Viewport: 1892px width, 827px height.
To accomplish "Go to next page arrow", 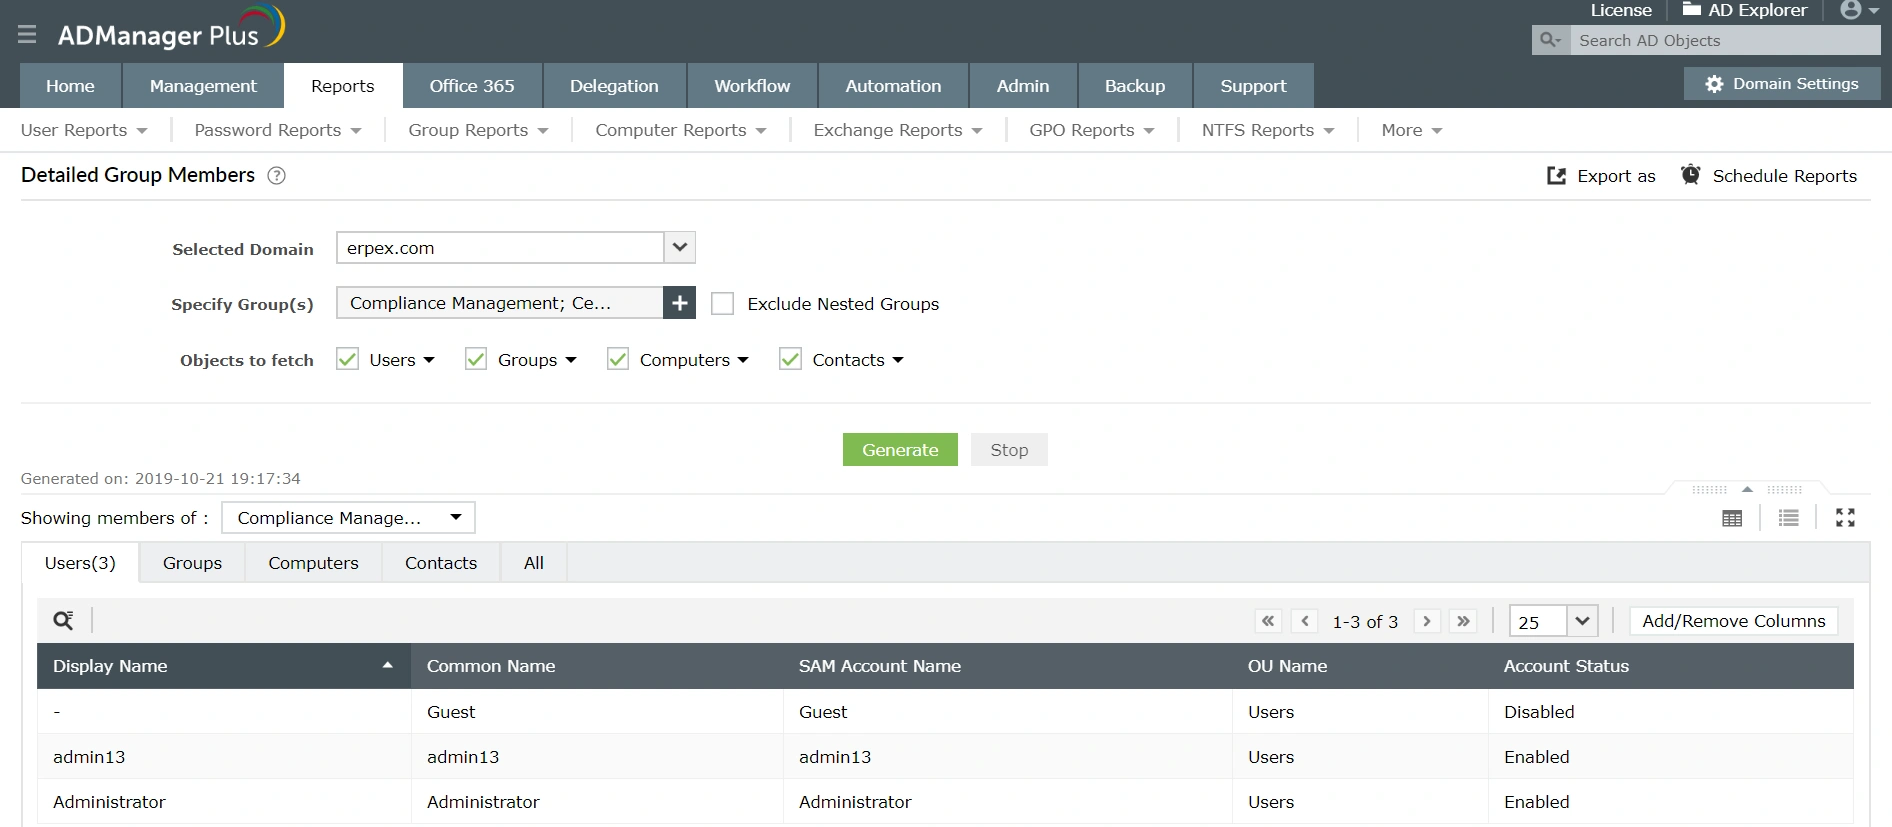I will click(1427, 621).
